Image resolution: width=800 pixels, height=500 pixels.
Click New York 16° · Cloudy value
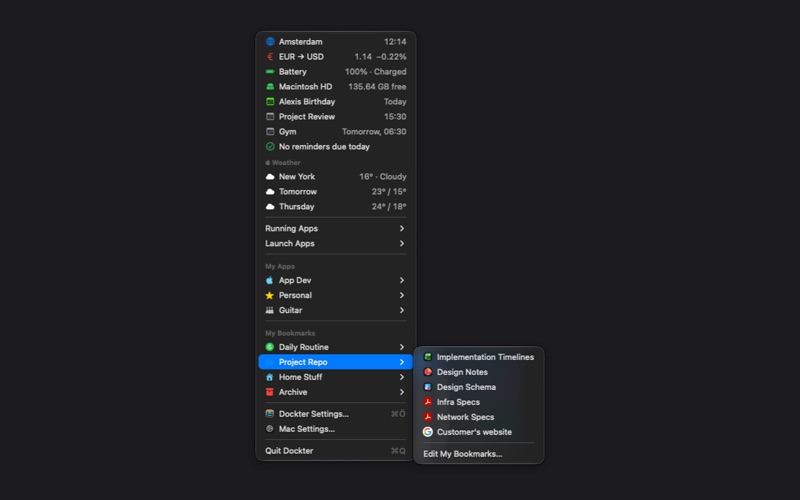point(383,177)
